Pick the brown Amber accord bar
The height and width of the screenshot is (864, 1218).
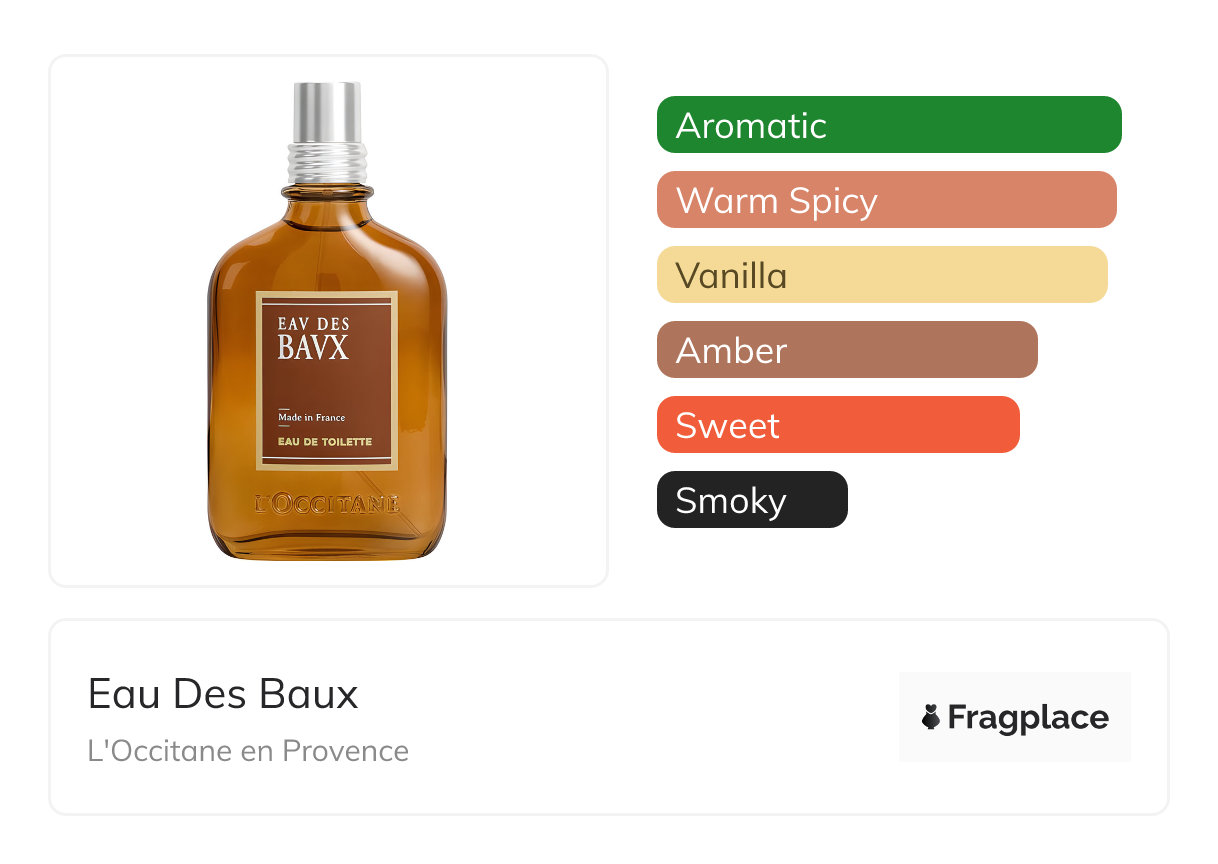coord(847,350)
